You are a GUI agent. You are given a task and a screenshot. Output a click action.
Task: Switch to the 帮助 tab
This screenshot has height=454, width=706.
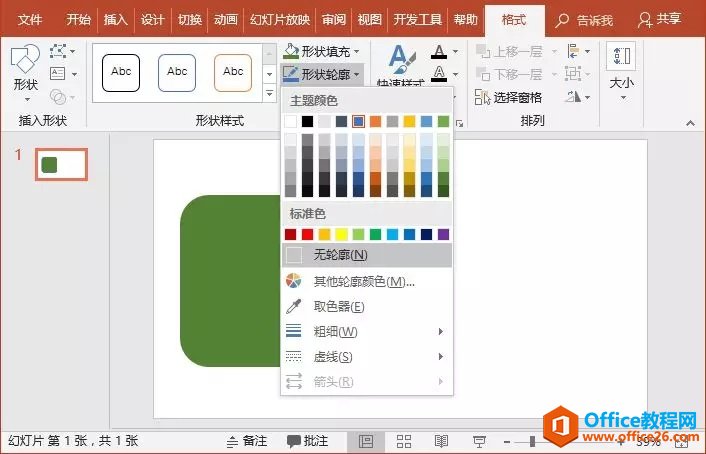(466, 20)
